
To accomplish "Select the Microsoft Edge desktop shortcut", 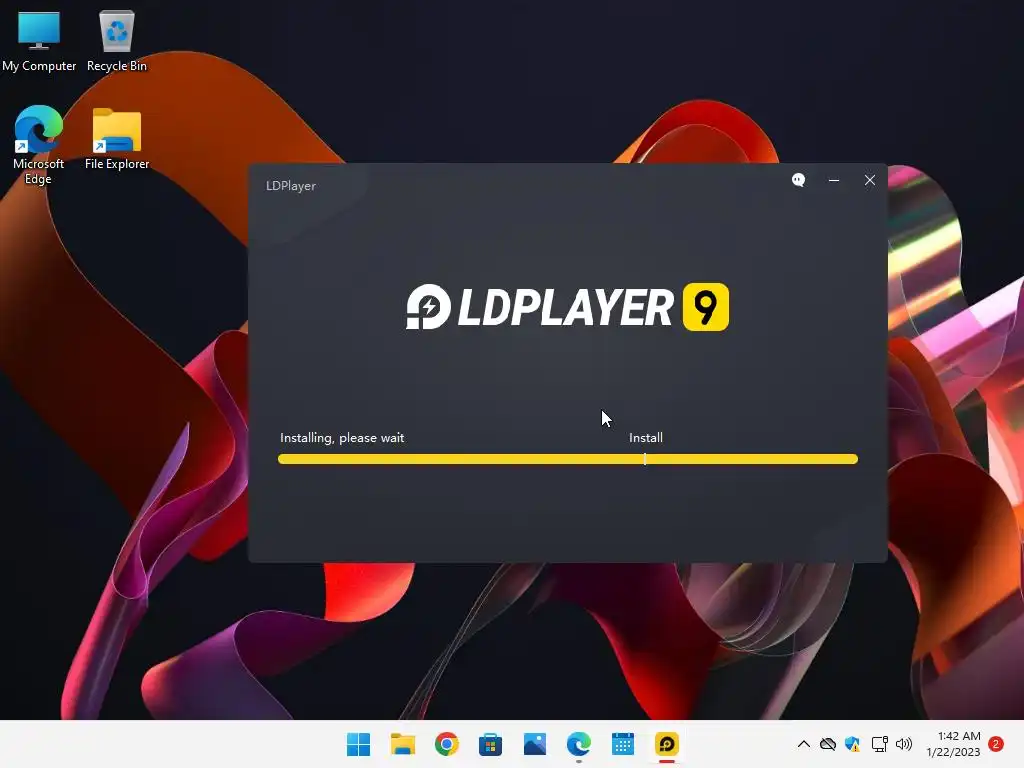I will pyautogui.click(x=39, y=146).
